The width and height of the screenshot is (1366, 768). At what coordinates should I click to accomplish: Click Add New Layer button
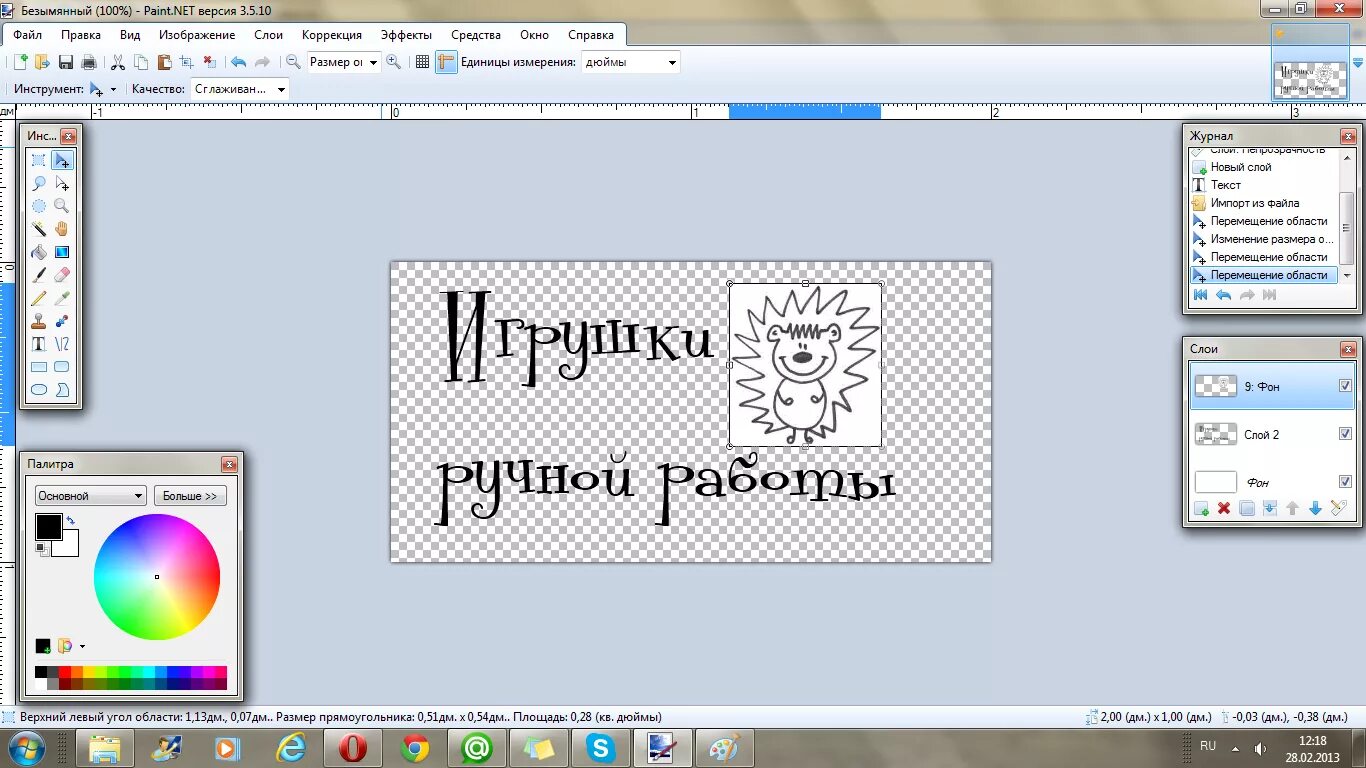click(1201, 509)
